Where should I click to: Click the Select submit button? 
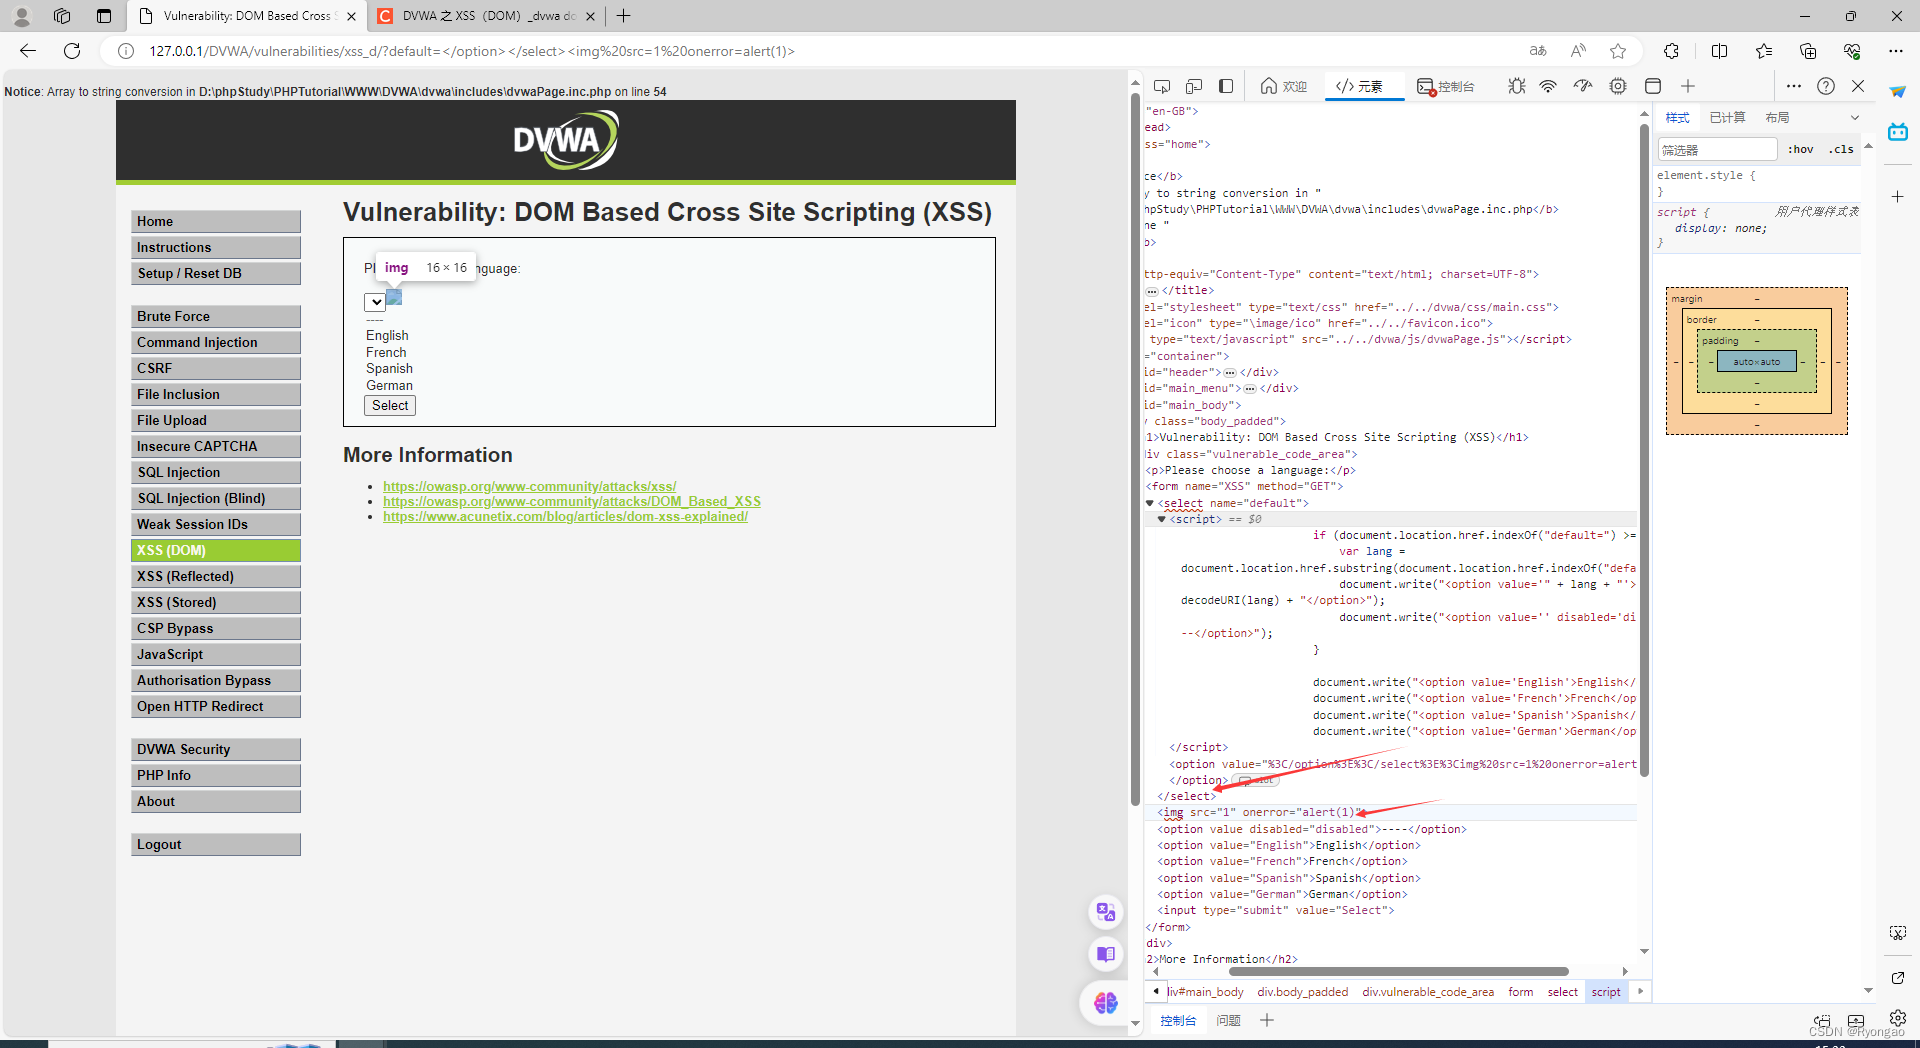(390, 405)
